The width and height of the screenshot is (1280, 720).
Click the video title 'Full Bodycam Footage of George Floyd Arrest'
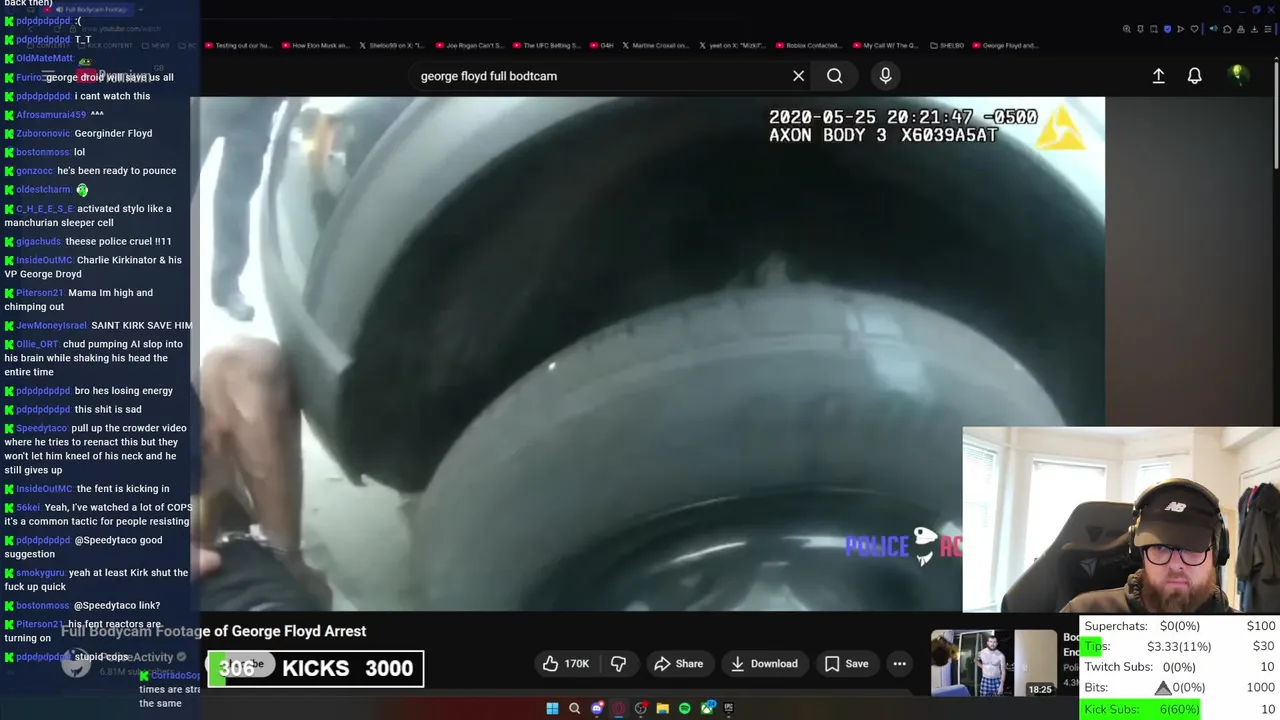[x=213, y=631]
